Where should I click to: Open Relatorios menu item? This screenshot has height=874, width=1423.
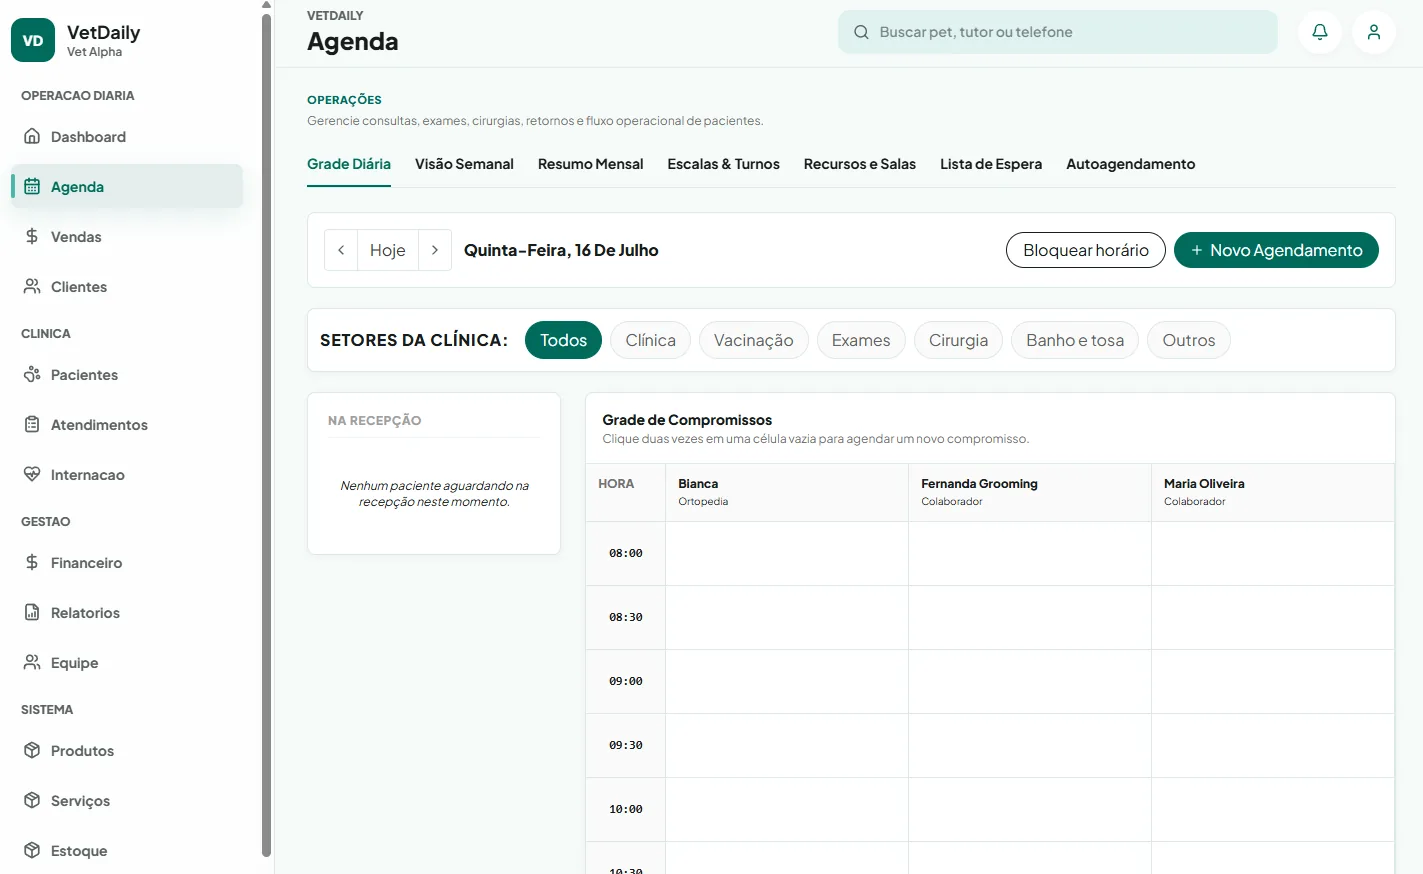pyautogui.click(x=126, y=612)
